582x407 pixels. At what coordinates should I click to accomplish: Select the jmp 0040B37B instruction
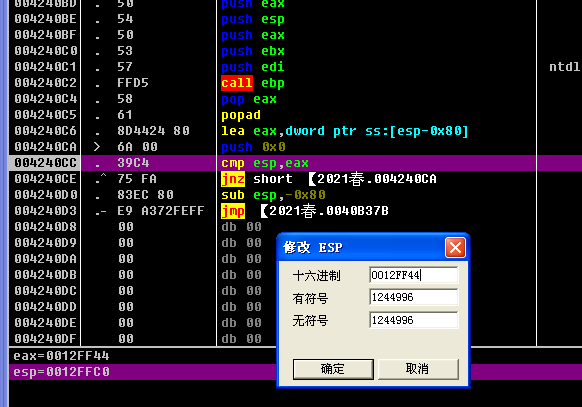[x=305, y=211]
